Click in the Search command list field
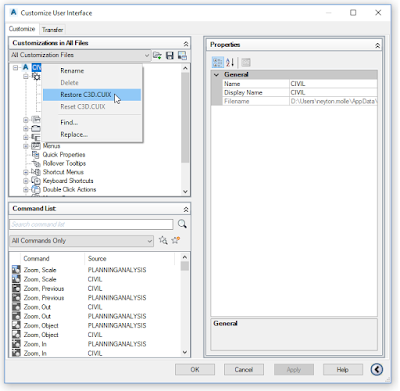The image size is (400, 391). point(91,224)
